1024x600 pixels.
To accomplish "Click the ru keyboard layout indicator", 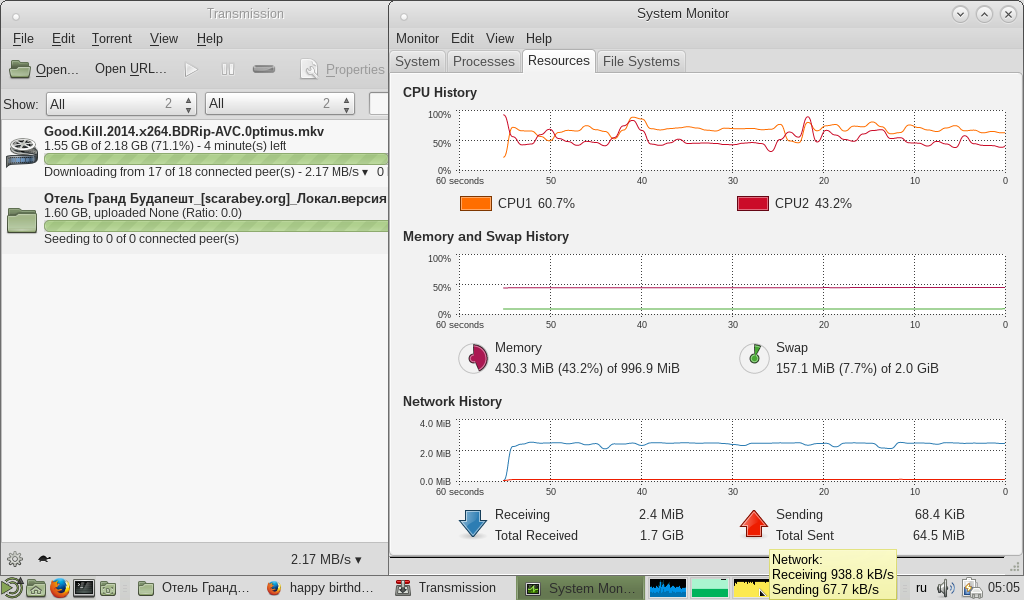I will 921,588.
